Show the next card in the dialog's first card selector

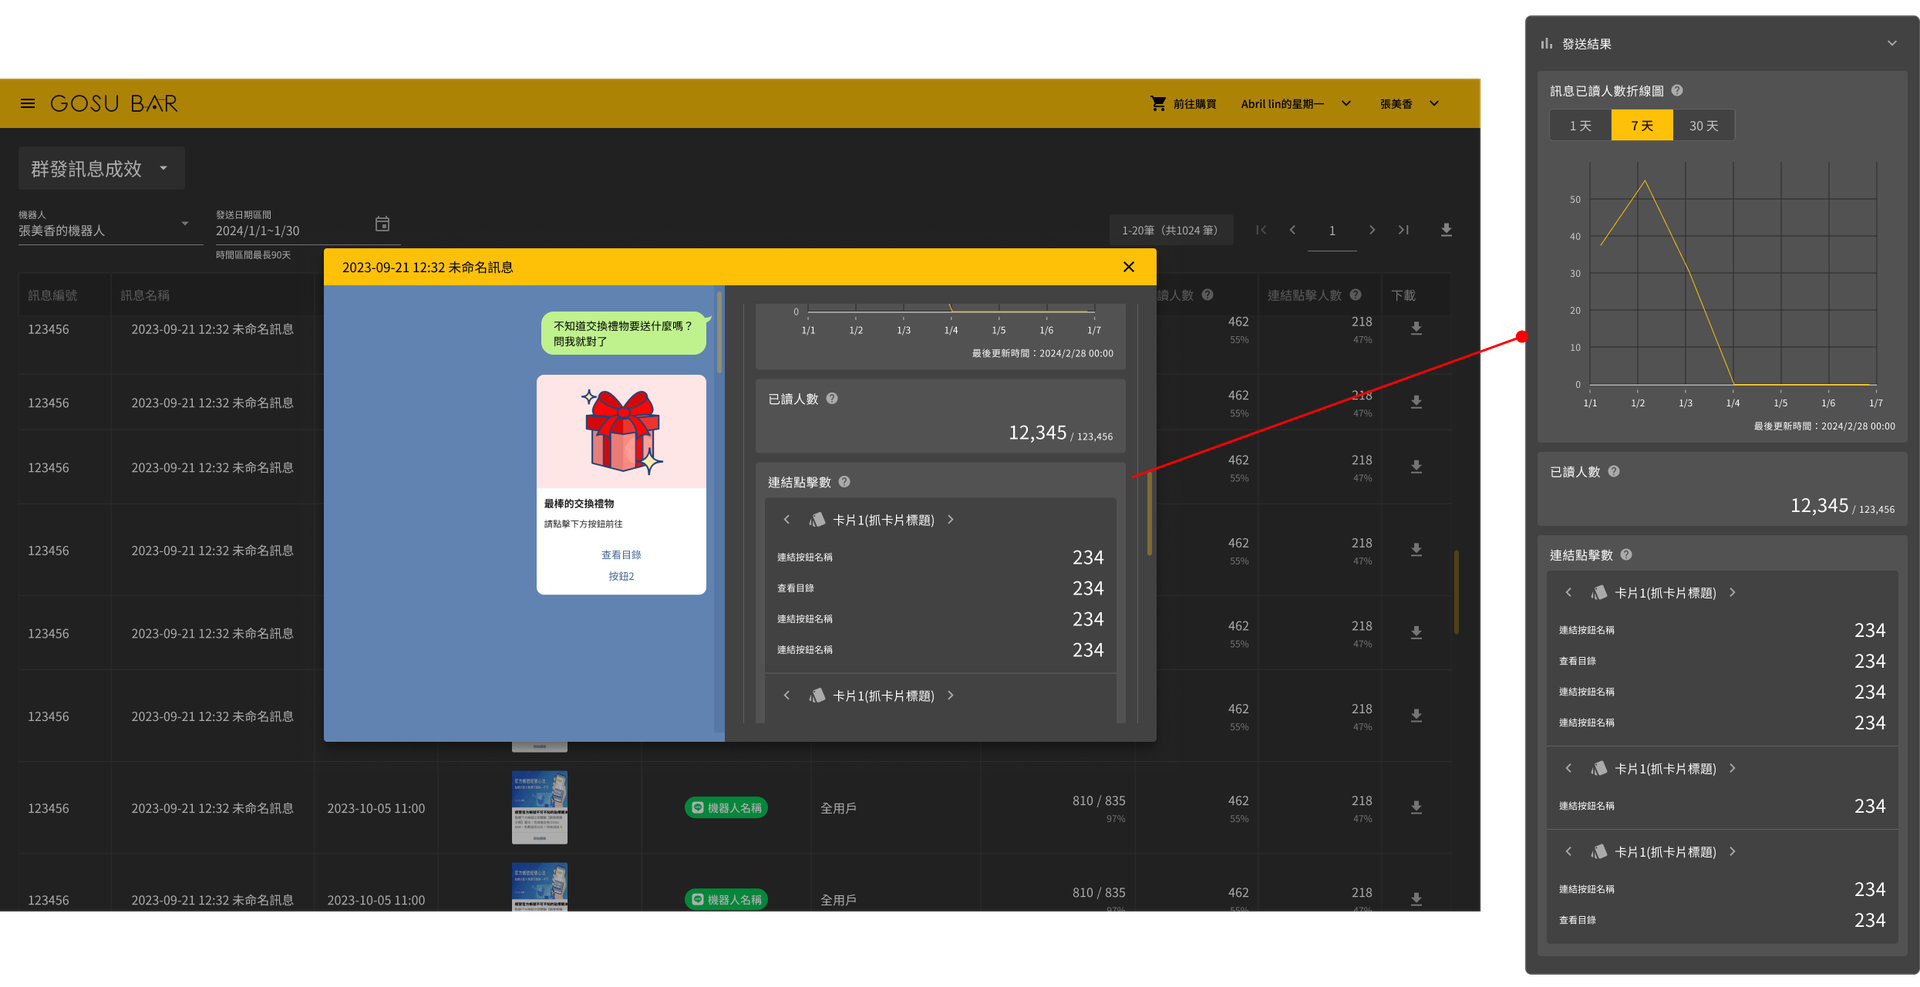[x=951, y=519]
